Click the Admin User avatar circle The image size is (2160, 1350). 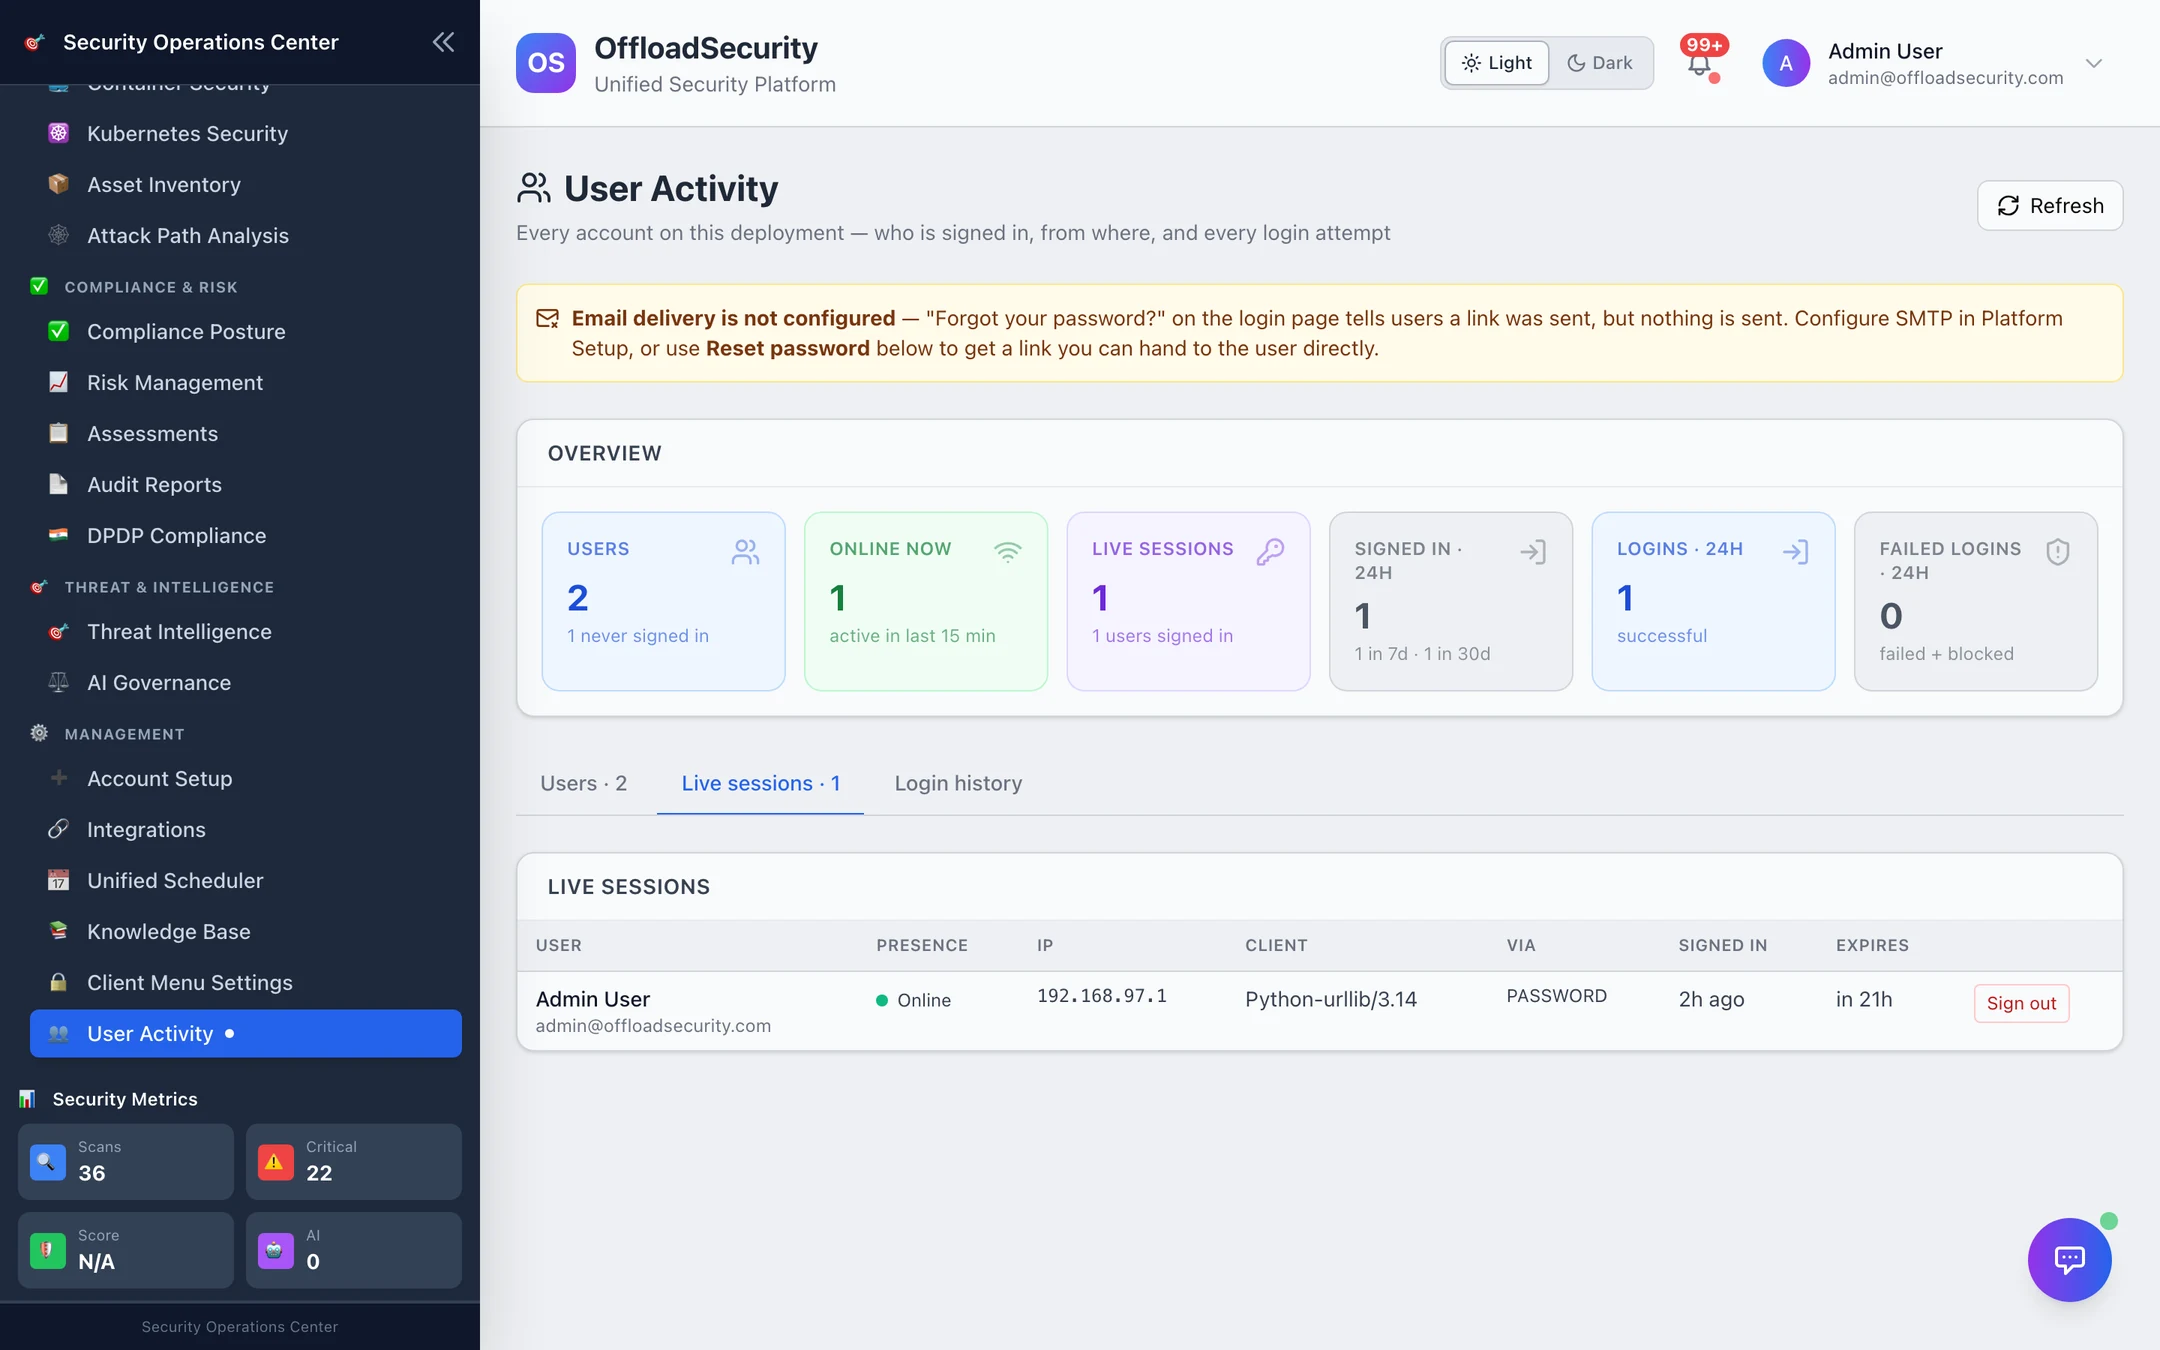[1786, 63]
